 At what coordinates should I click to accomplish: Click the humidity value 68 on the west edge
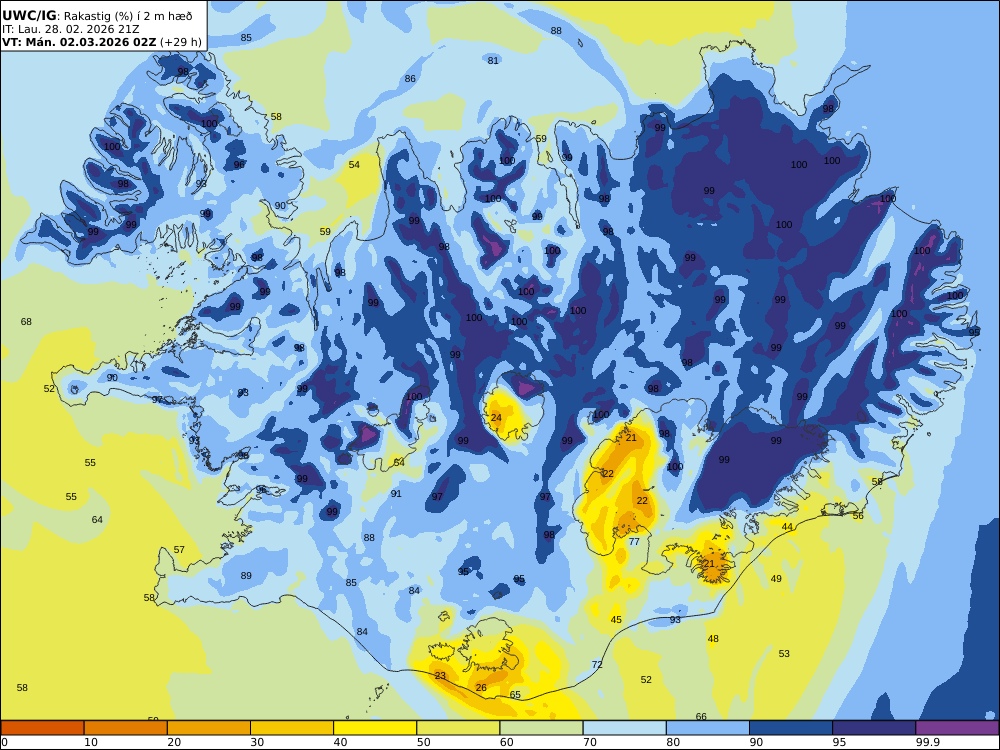click(x=26, y=321)
